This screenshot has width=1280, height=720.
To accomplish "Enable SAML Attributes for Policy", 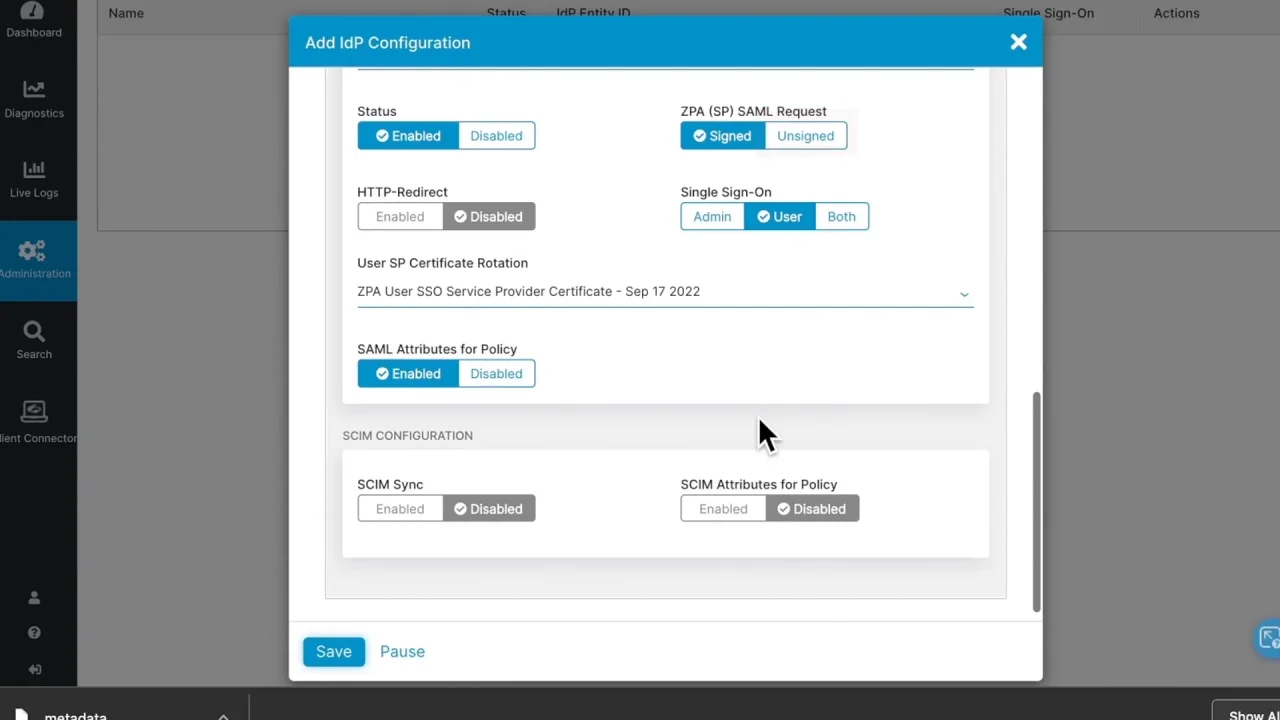I will click(x=408, y=374).
